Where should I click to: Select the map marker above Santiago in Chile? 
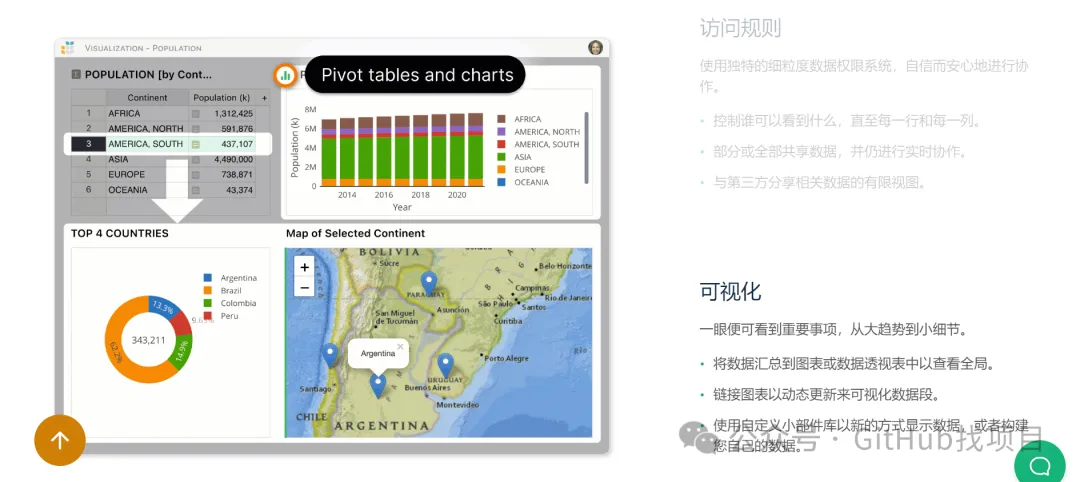tap(331, 355)
